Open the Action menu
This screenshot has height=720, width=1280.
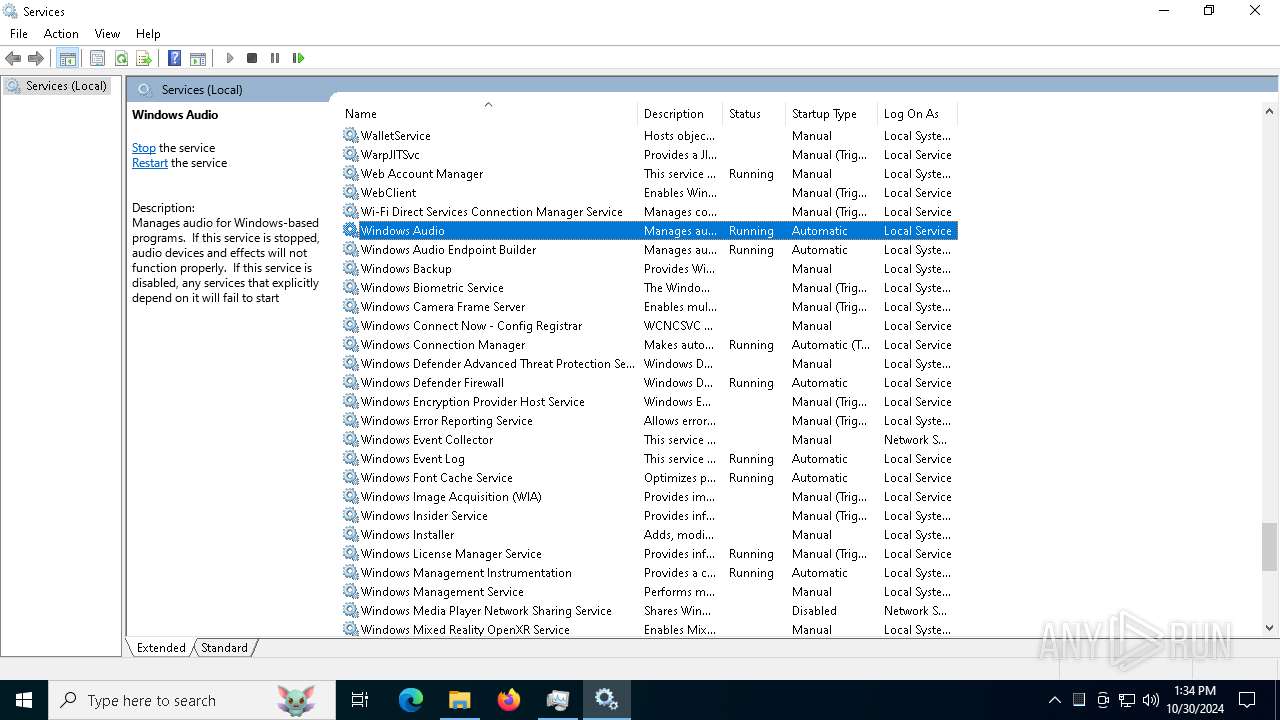pyautogui.click(x=61, y=34)
